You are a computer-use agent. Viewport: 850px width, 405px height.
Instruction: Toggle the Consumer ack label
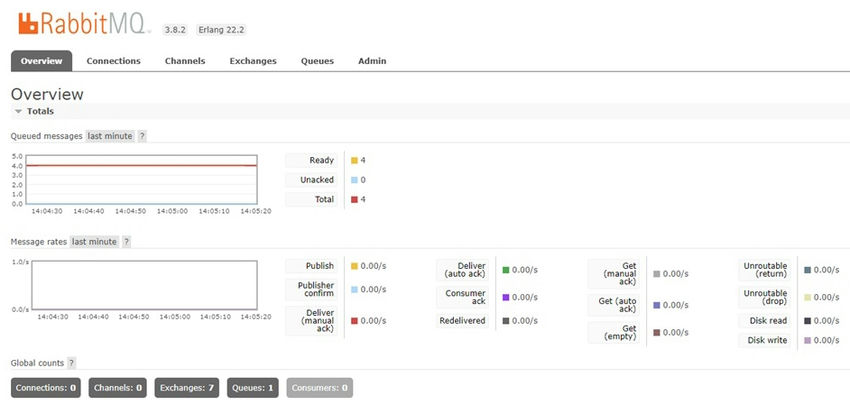(462, 297)
